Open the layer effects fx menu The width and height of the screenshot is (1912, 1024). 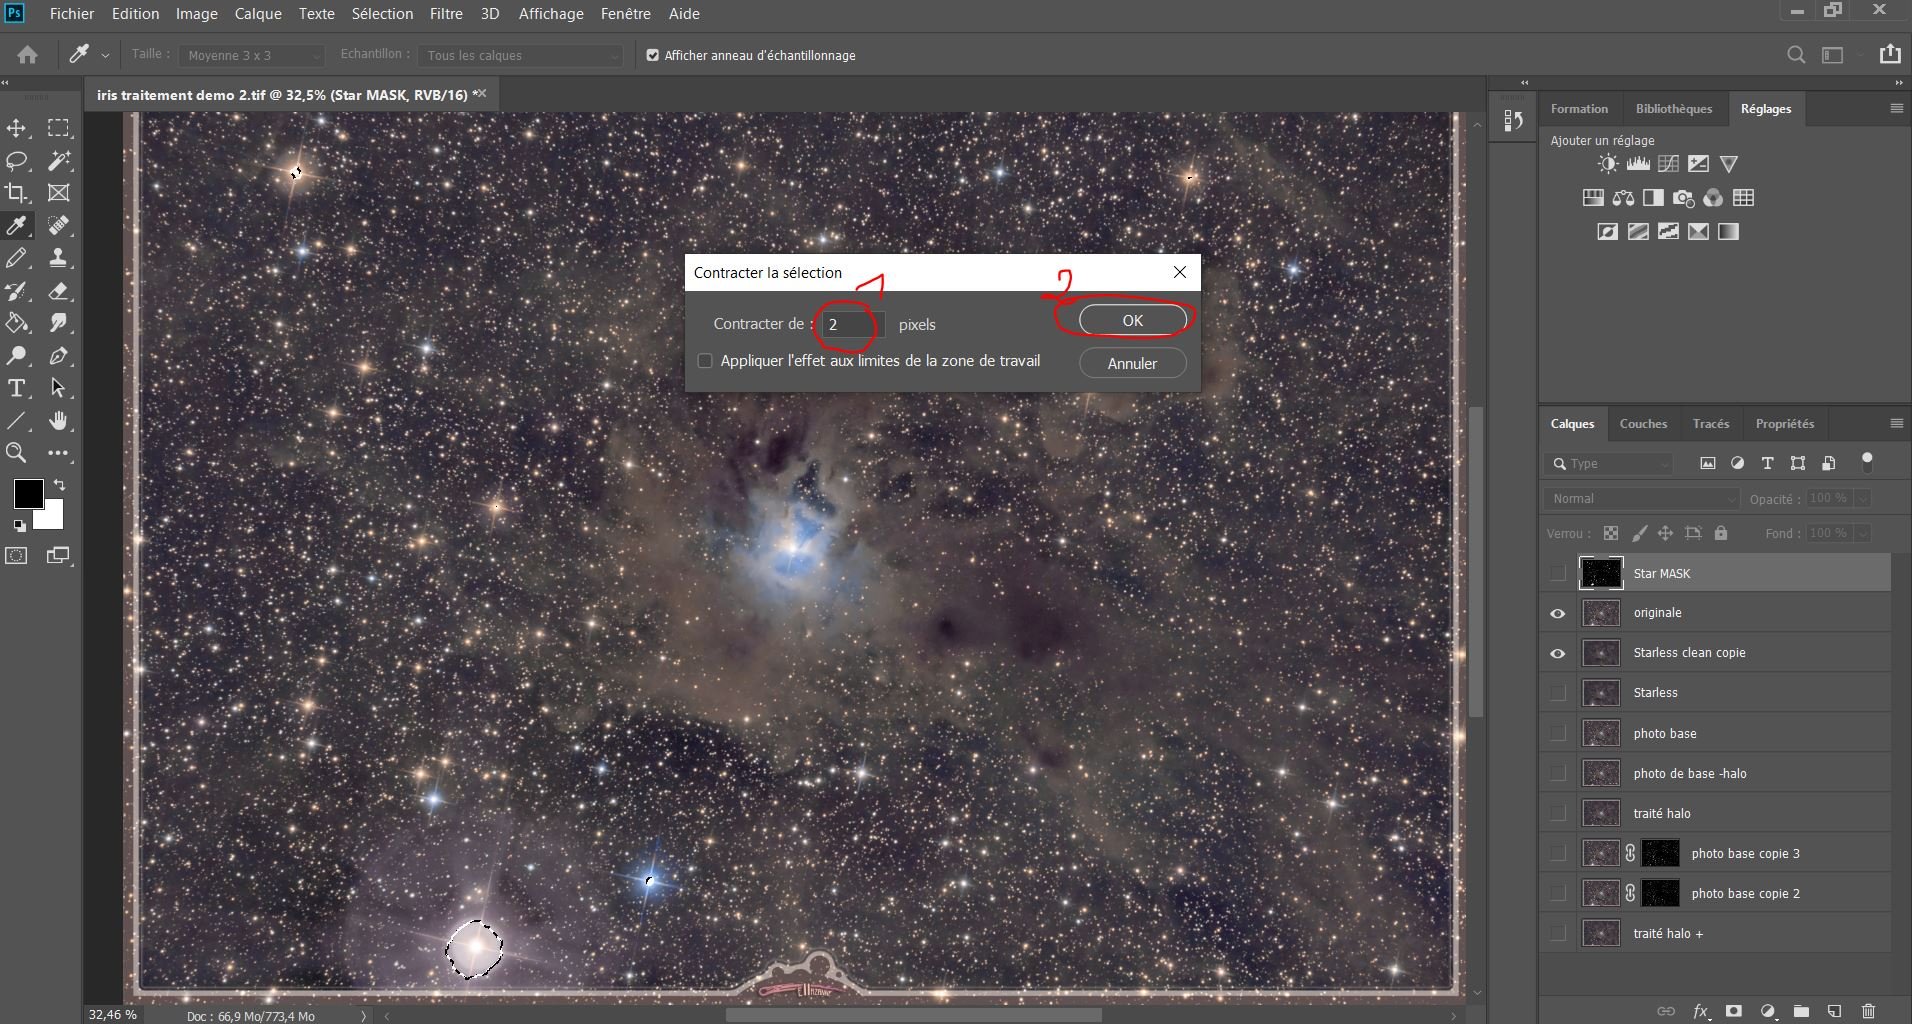(1700, 1011)
